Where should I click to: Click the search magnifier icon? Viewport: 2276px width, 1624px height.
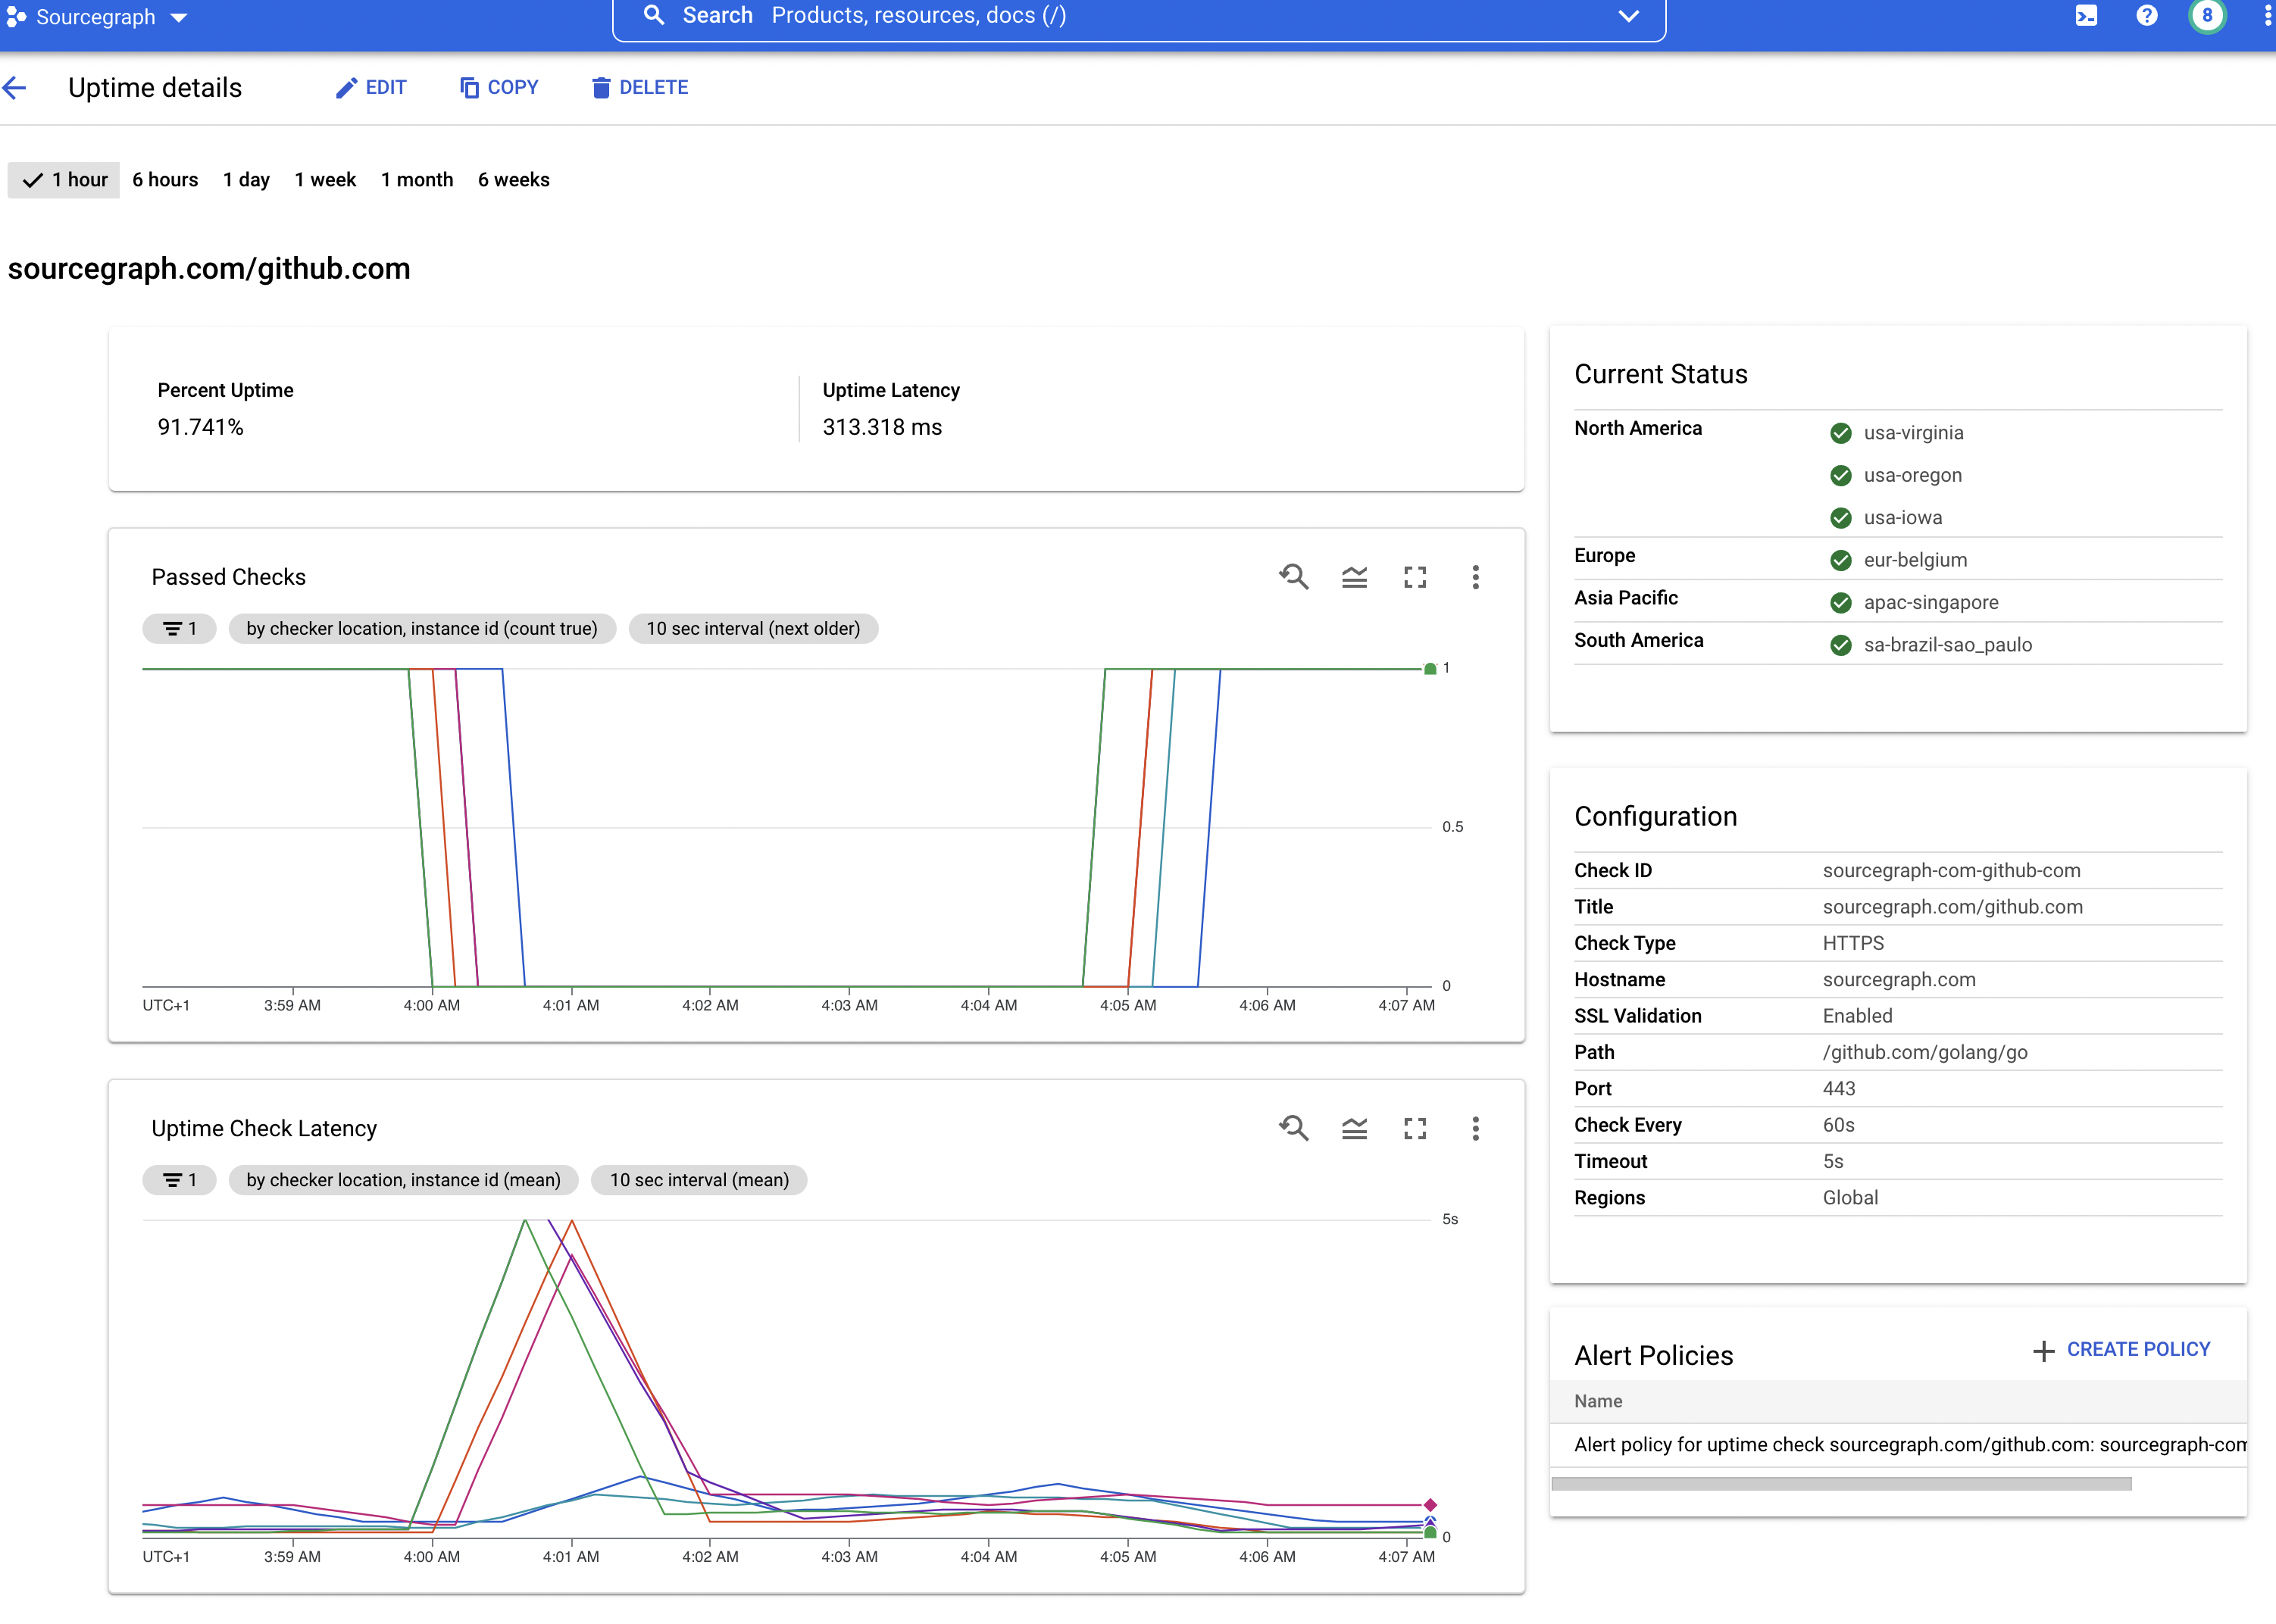pos(654,16)
